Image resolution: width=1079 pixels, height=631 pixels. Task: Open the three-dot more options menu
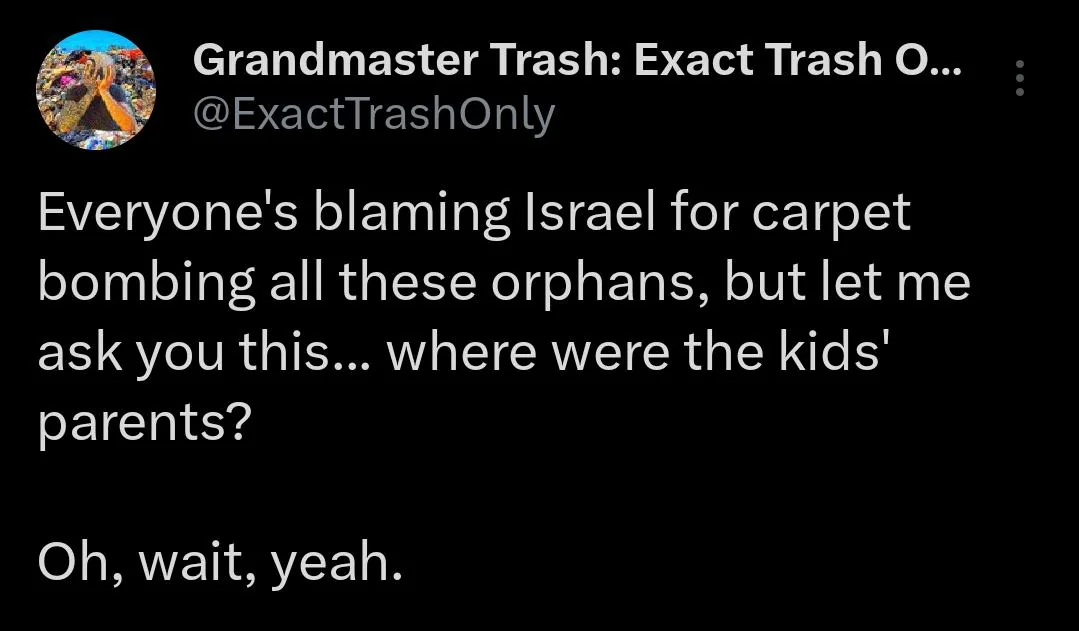click(1020, 78)
